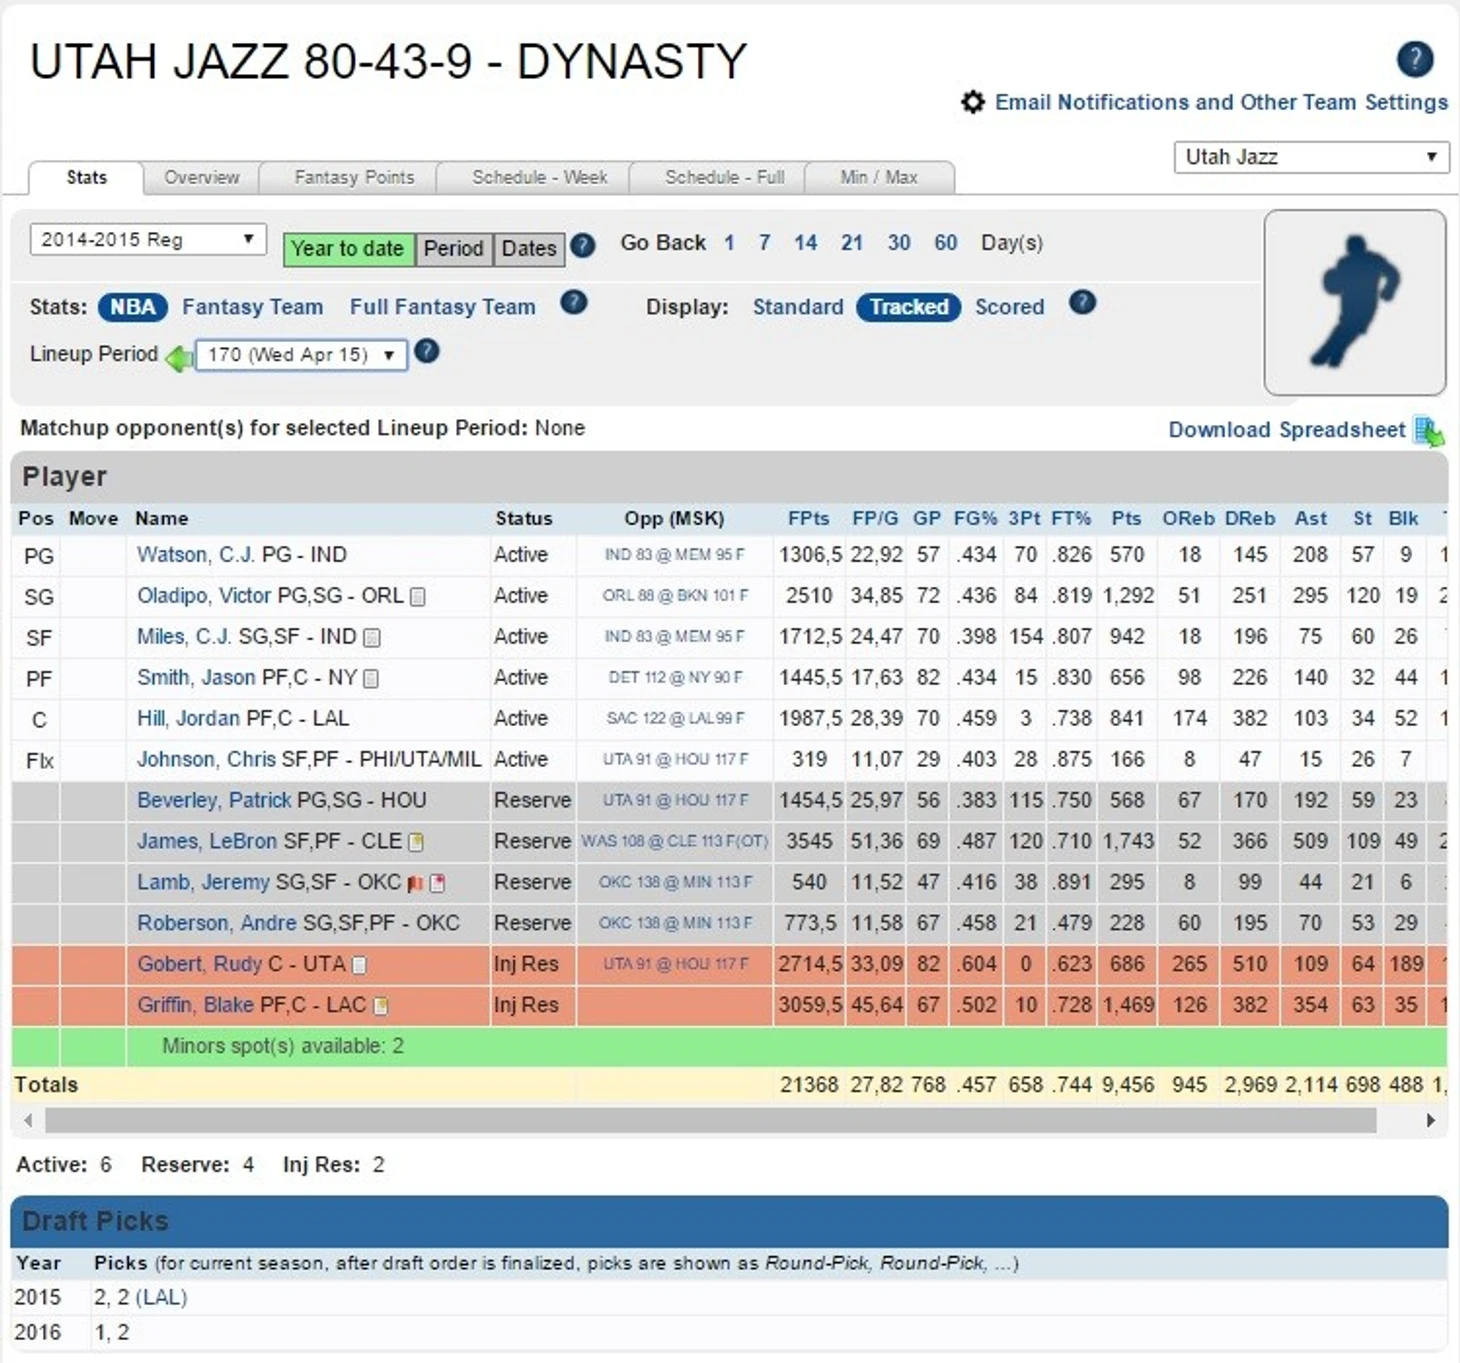Click the green previous lineup period arrow

click(x=178, y=356)
